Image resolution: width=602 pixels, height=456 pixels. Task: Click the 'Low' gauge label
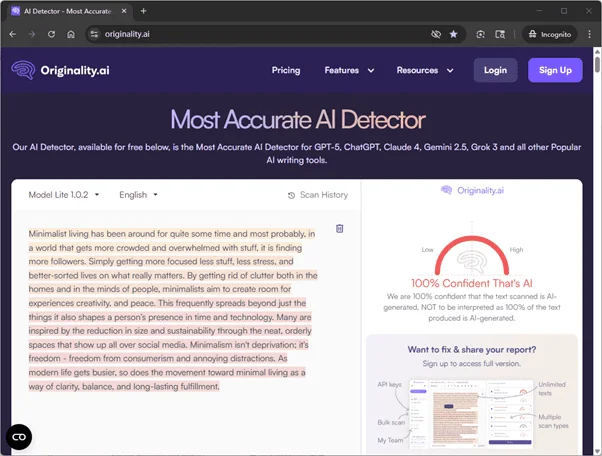tap(427, 250)
